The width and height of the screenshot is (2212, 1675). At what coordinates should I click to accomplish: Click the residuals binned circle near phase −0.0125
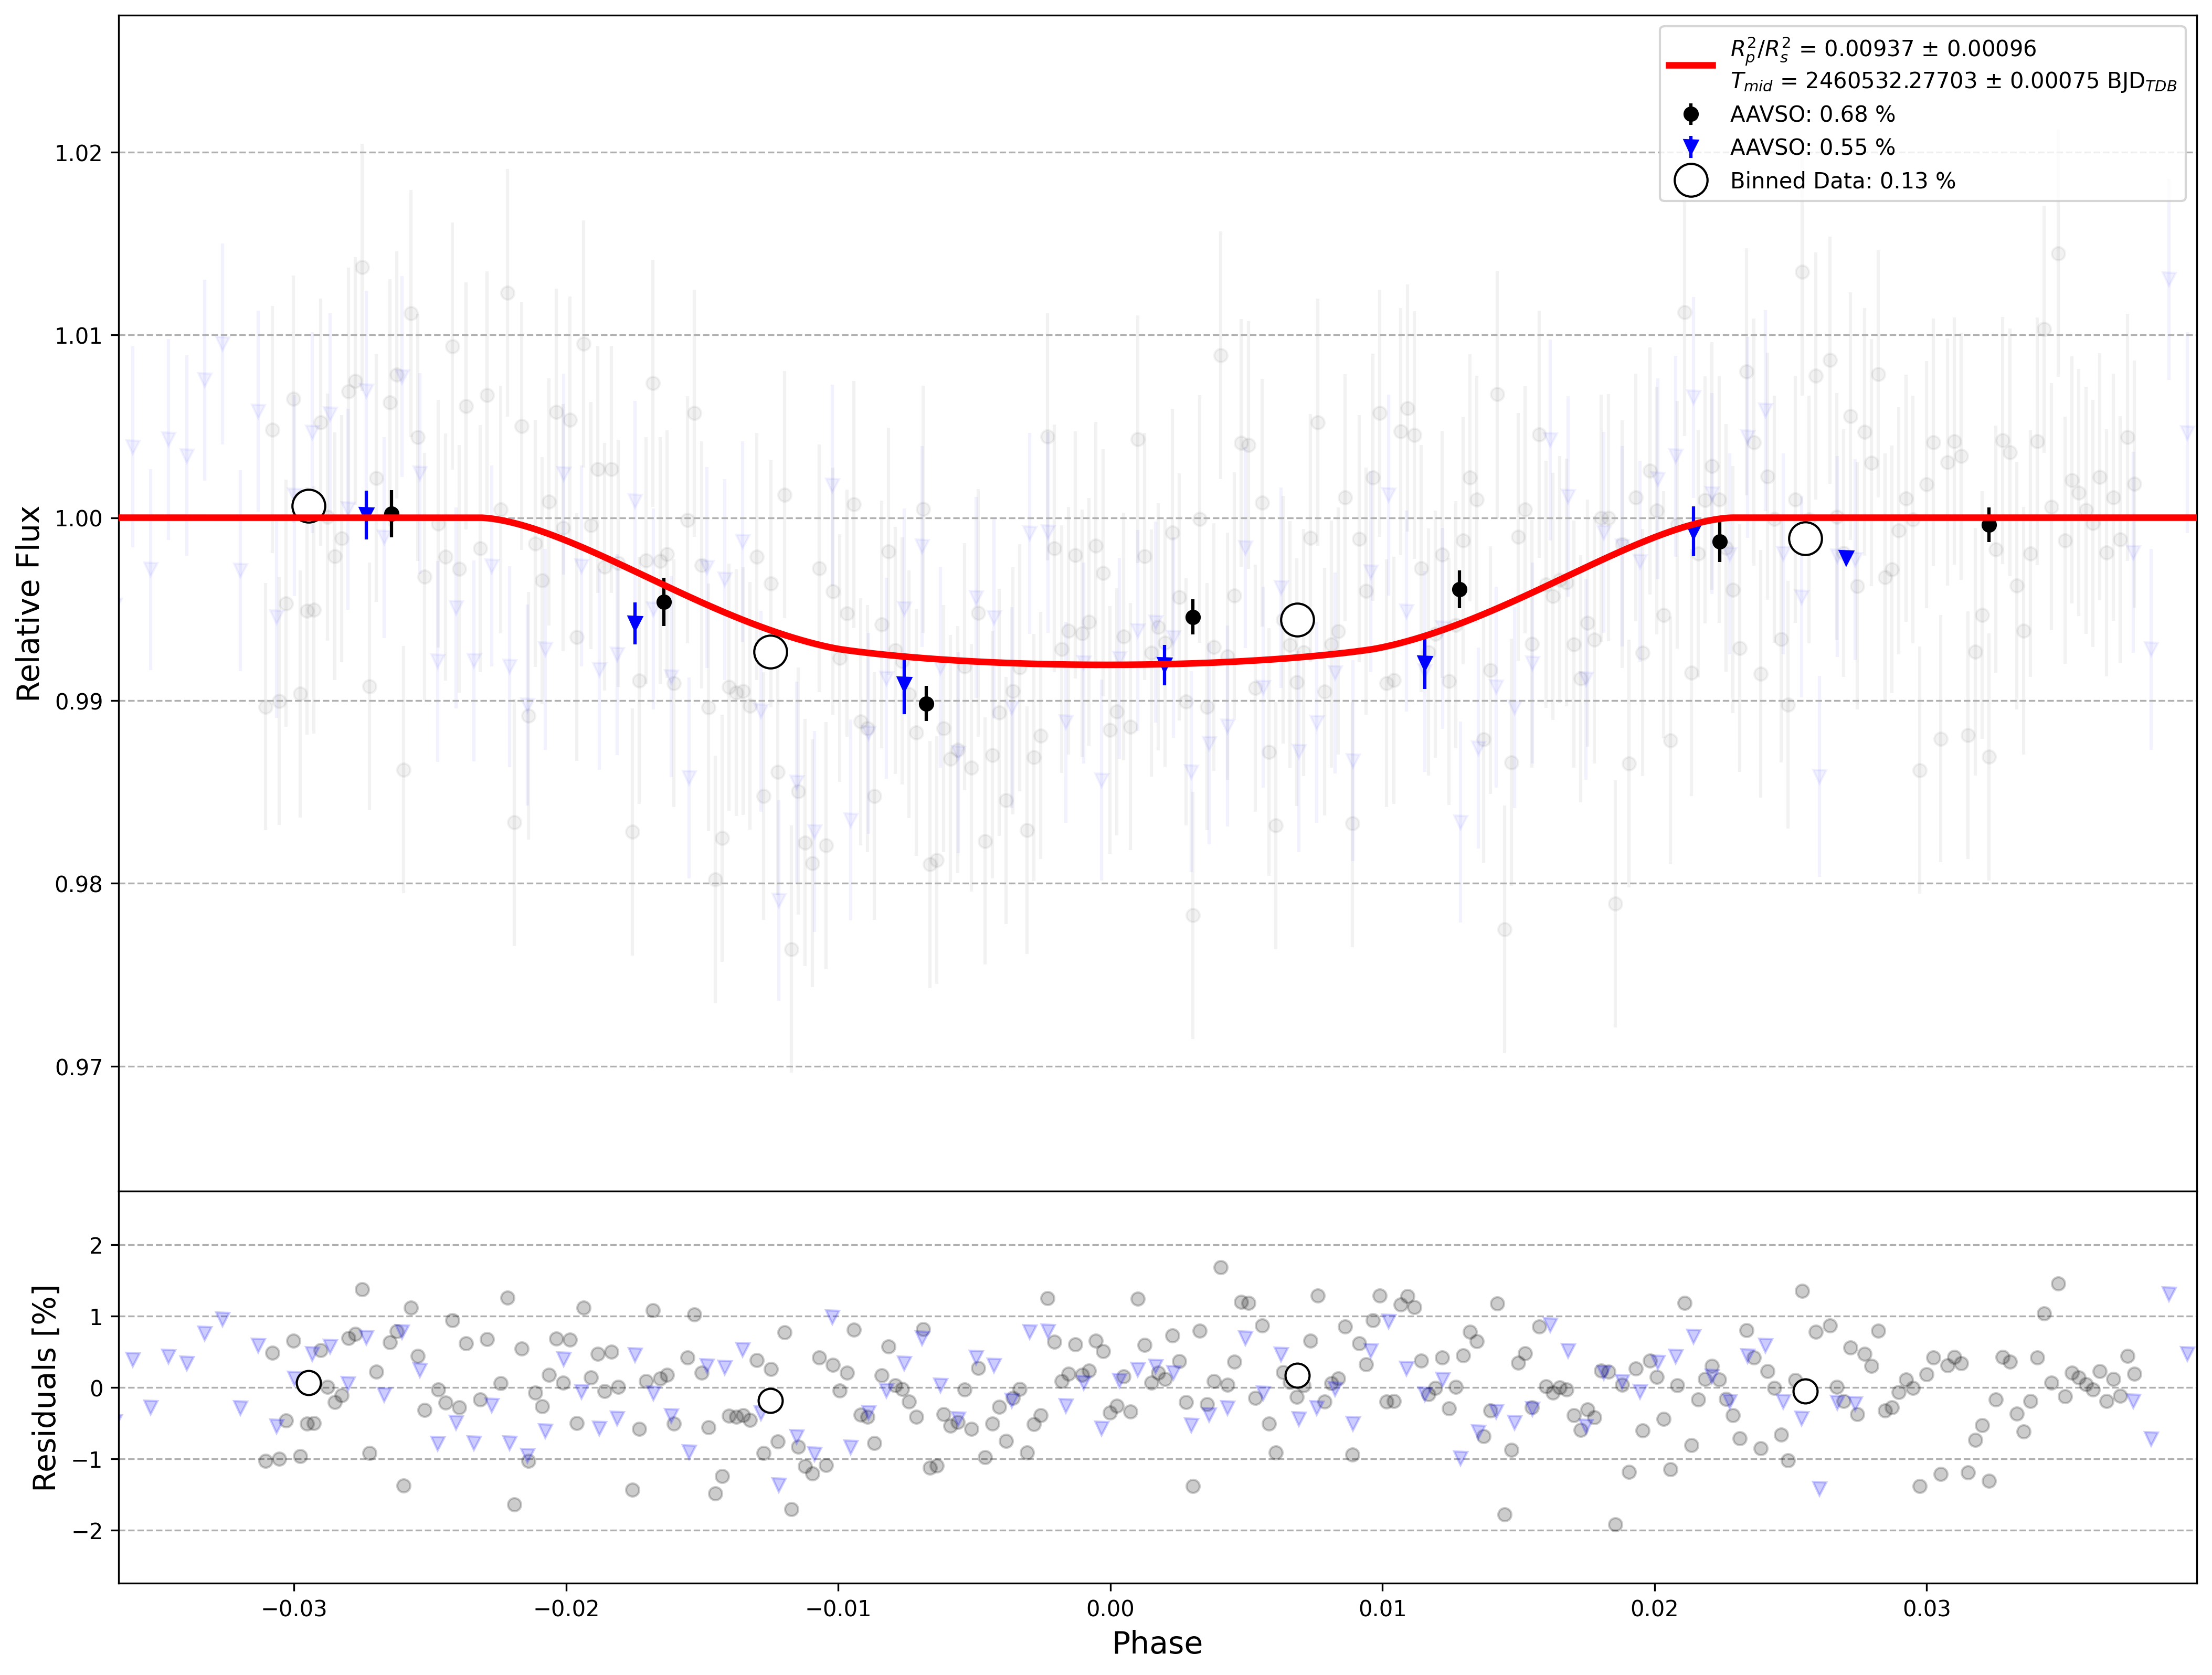pos(770,1401)
